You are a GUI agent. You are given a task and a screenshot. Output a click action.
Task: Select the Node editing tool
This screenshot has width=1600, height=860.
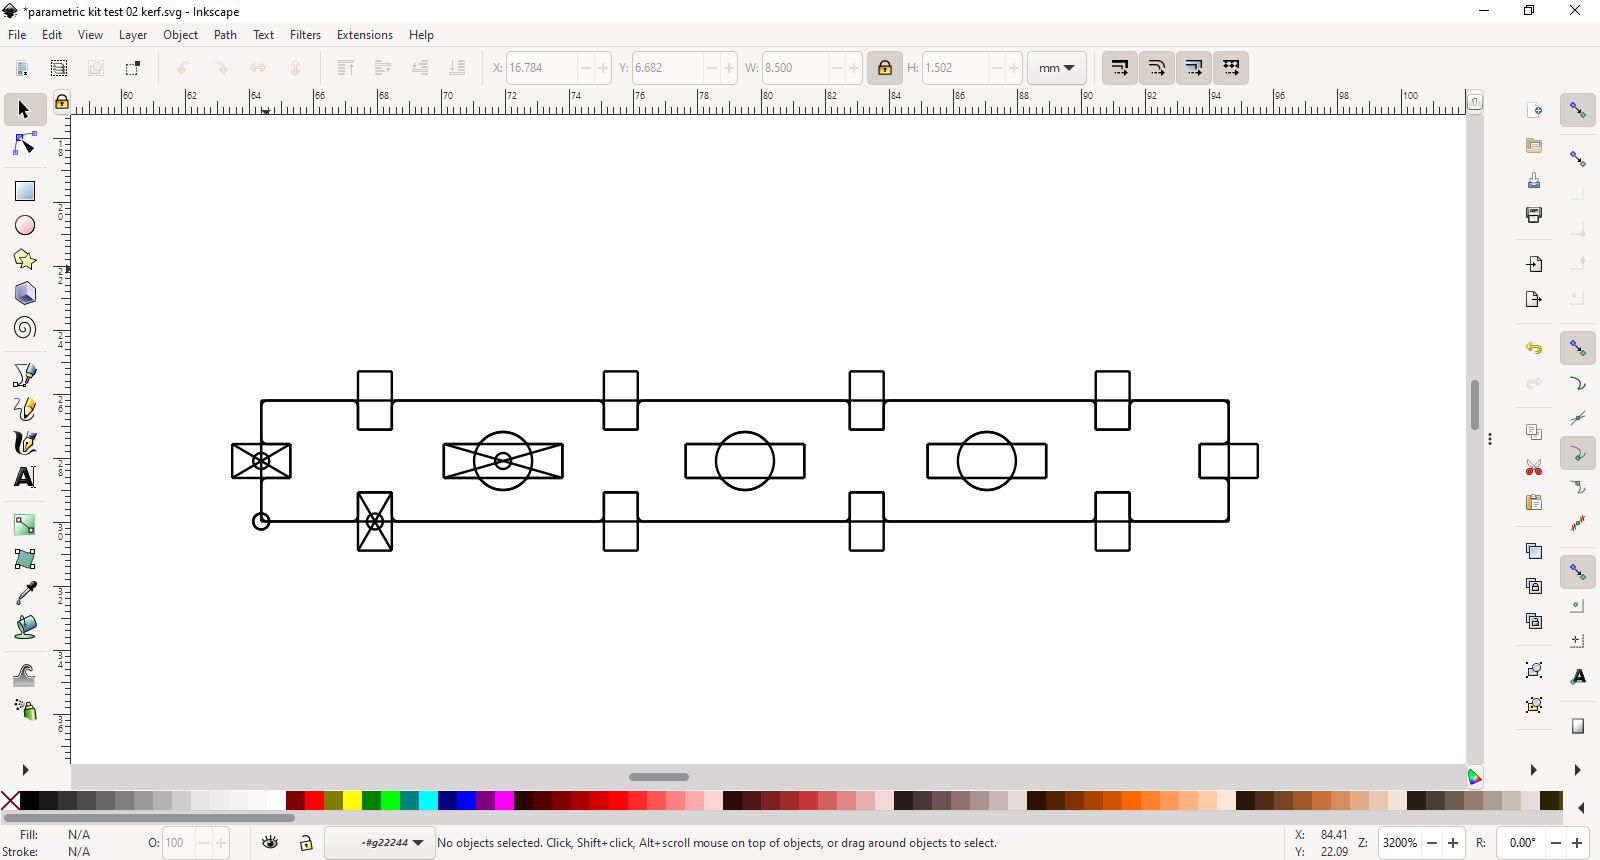(x=24, y=145)
